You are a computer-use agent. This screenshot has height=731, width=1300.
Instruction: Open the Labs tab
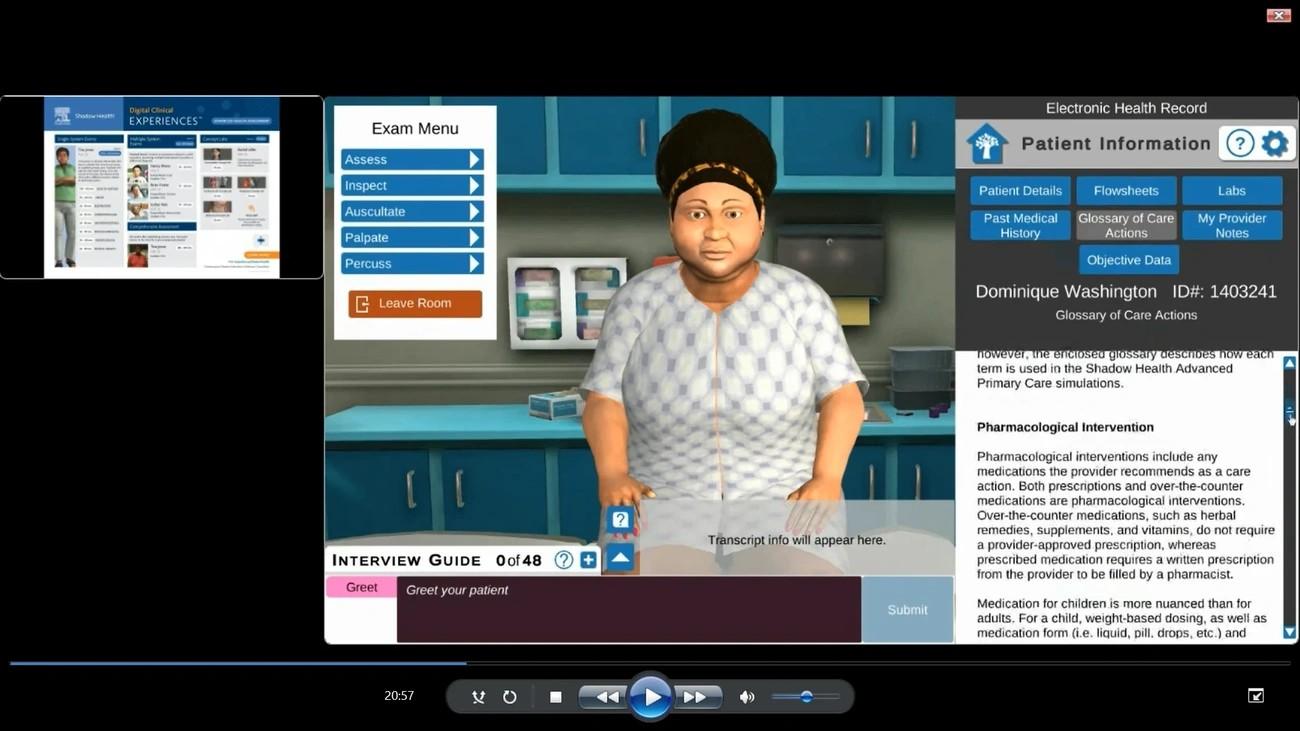(x=1231, y=190)
